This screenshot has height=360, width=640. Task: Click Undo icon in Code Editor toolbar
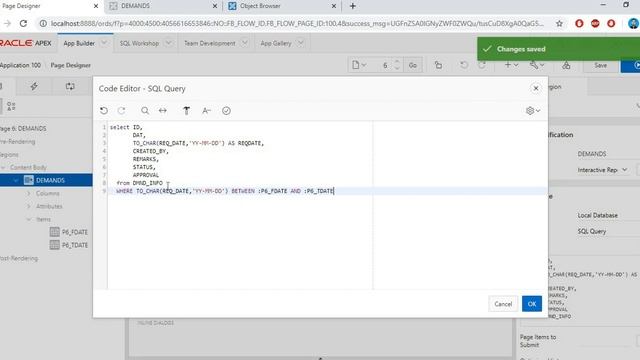[104, 111]
